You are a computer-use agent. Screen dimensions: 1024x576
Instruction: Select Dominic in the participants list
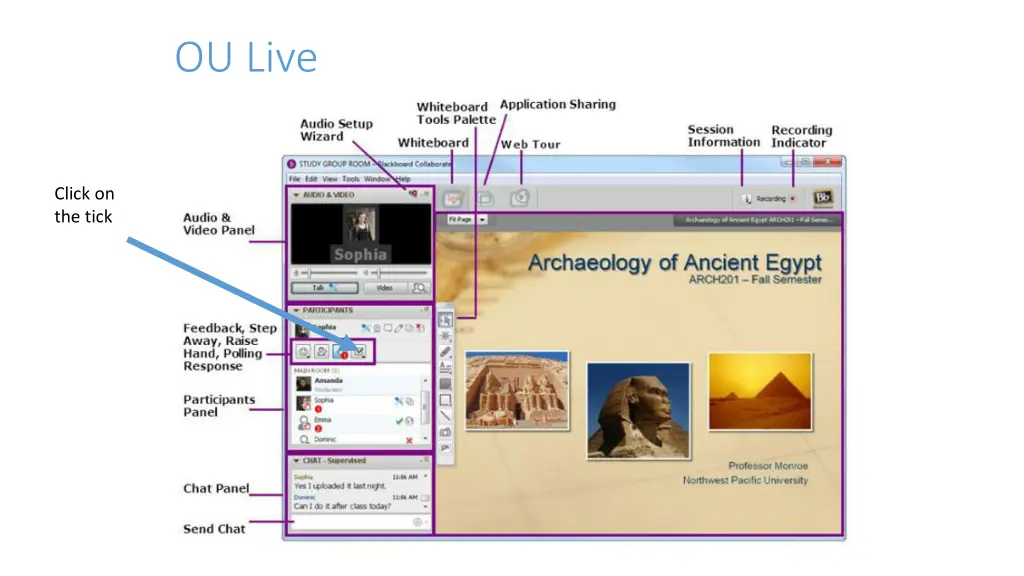tap(357, 440)
